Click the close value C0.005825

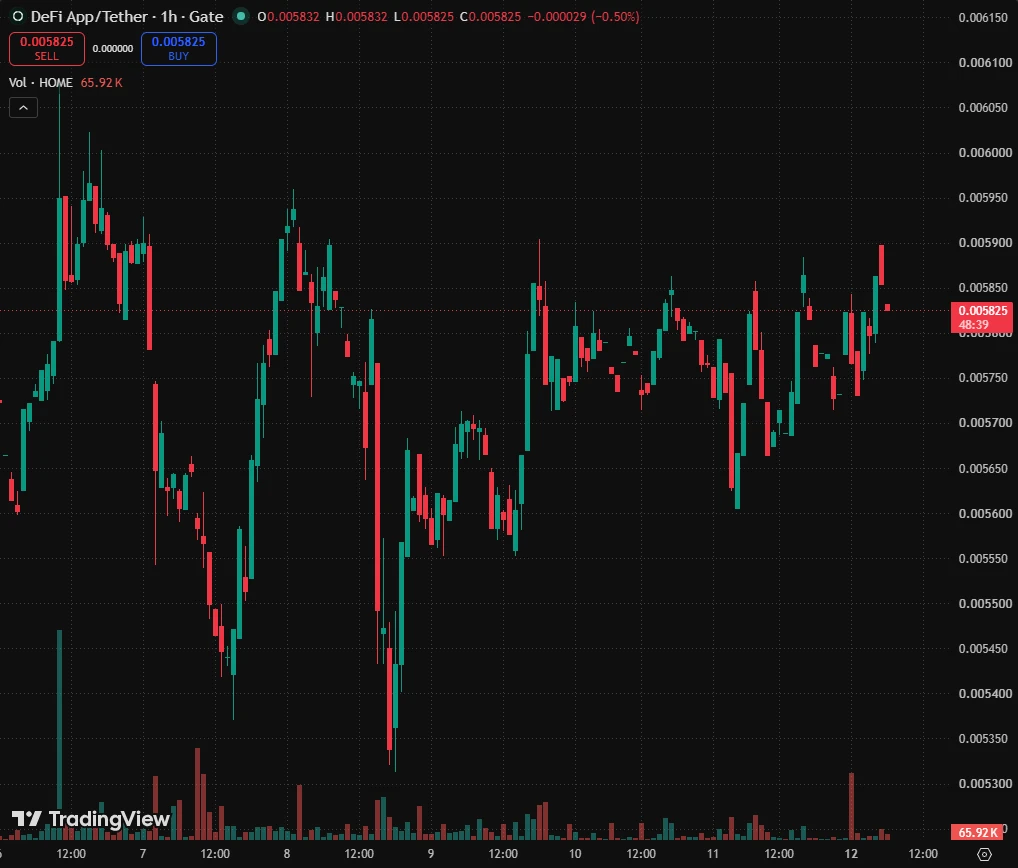pyautogui.click(x=490, y=17)
